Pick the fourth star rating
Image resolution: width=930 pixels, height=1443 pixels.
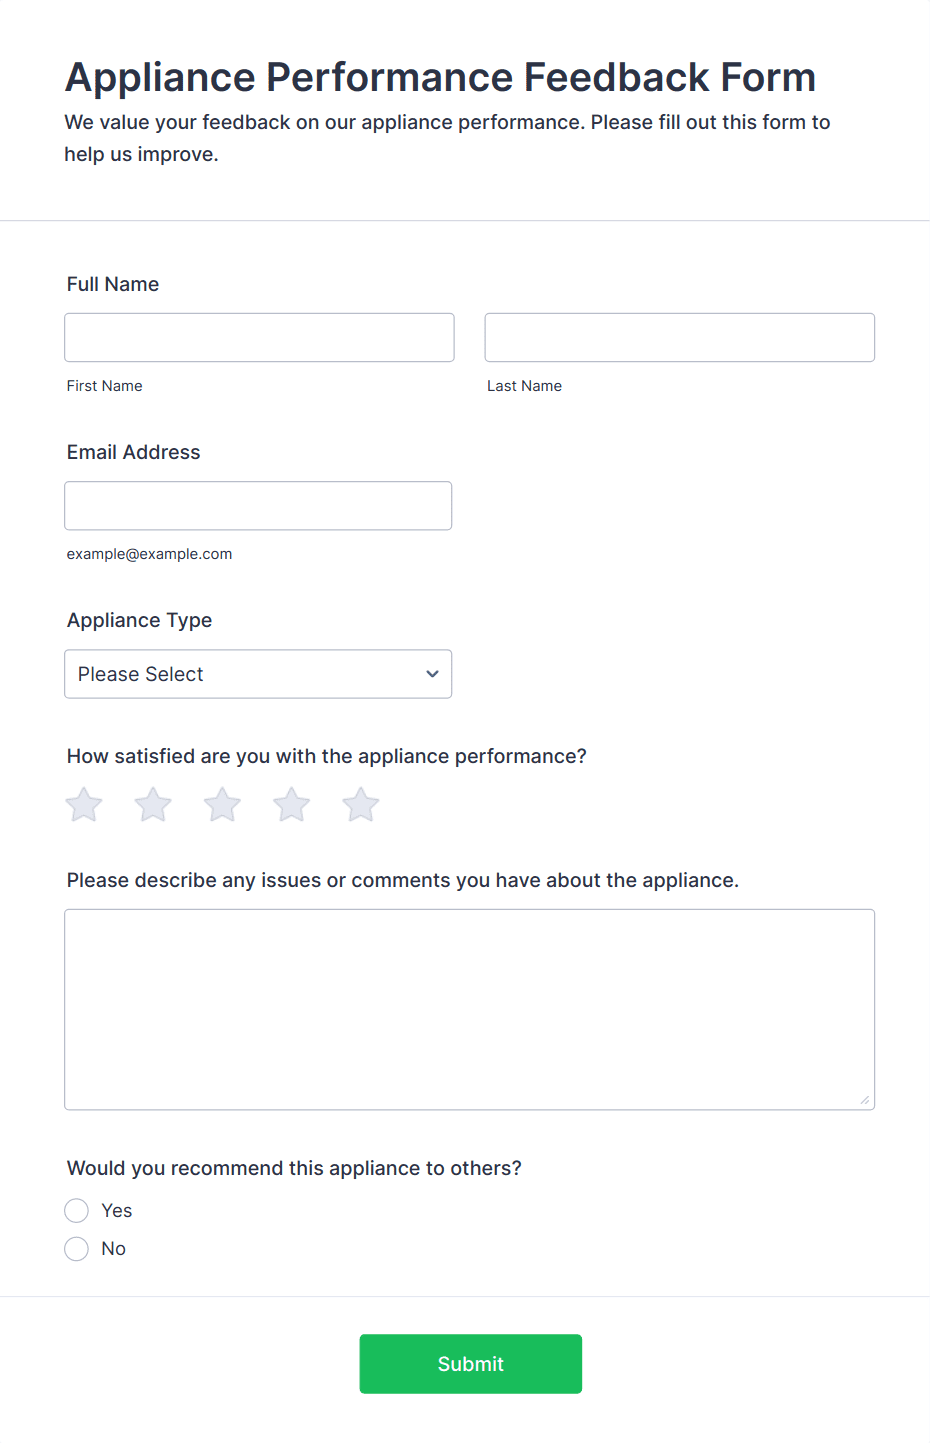(x=292, y=805)
